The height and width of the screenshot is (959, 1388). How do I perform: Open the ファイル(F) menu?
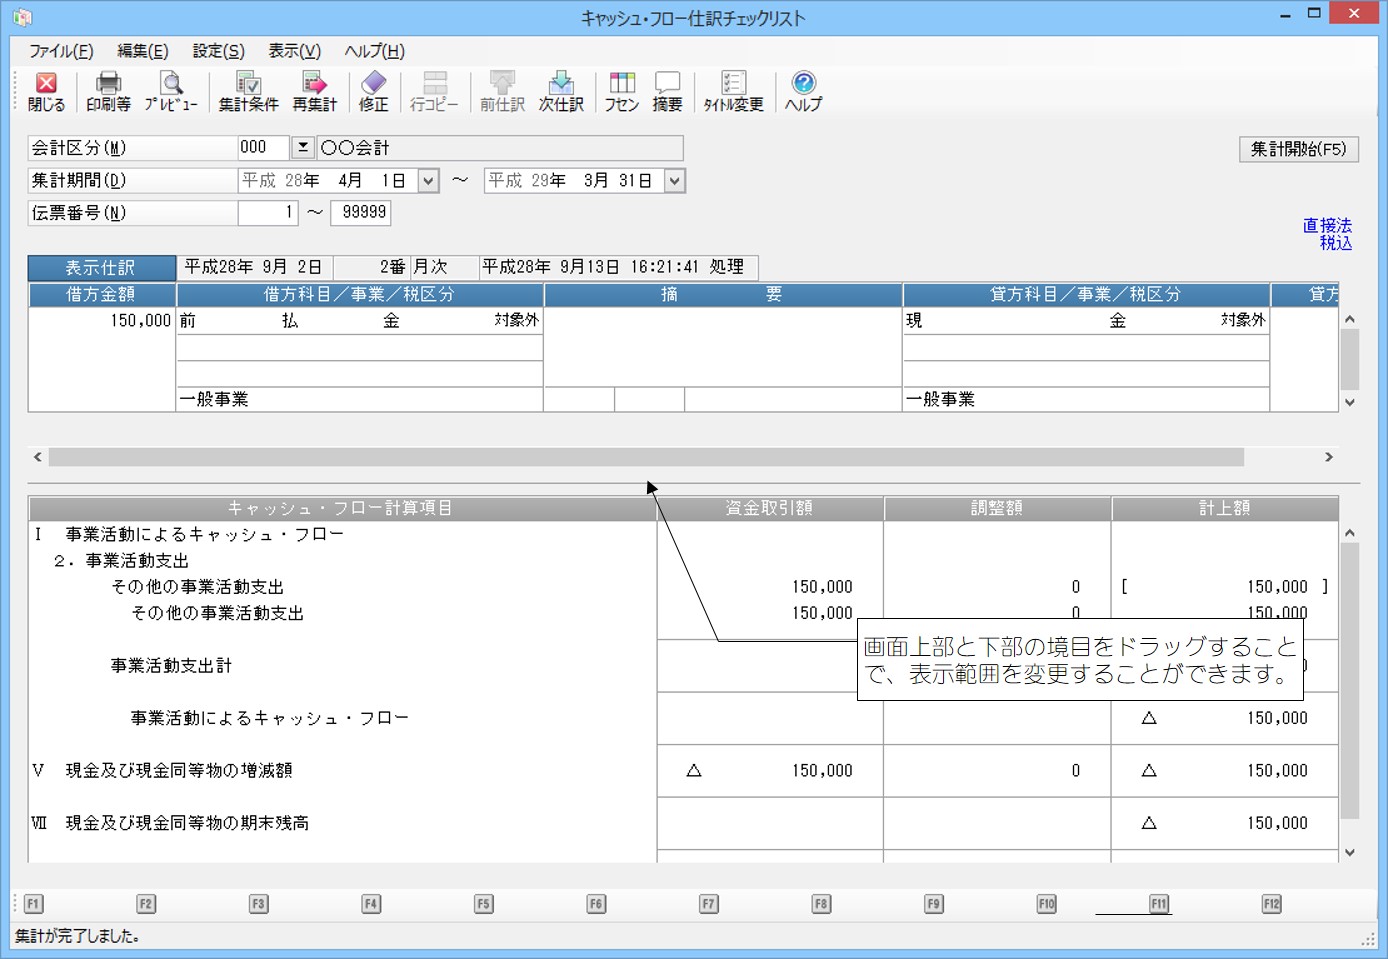click(61, 51)
